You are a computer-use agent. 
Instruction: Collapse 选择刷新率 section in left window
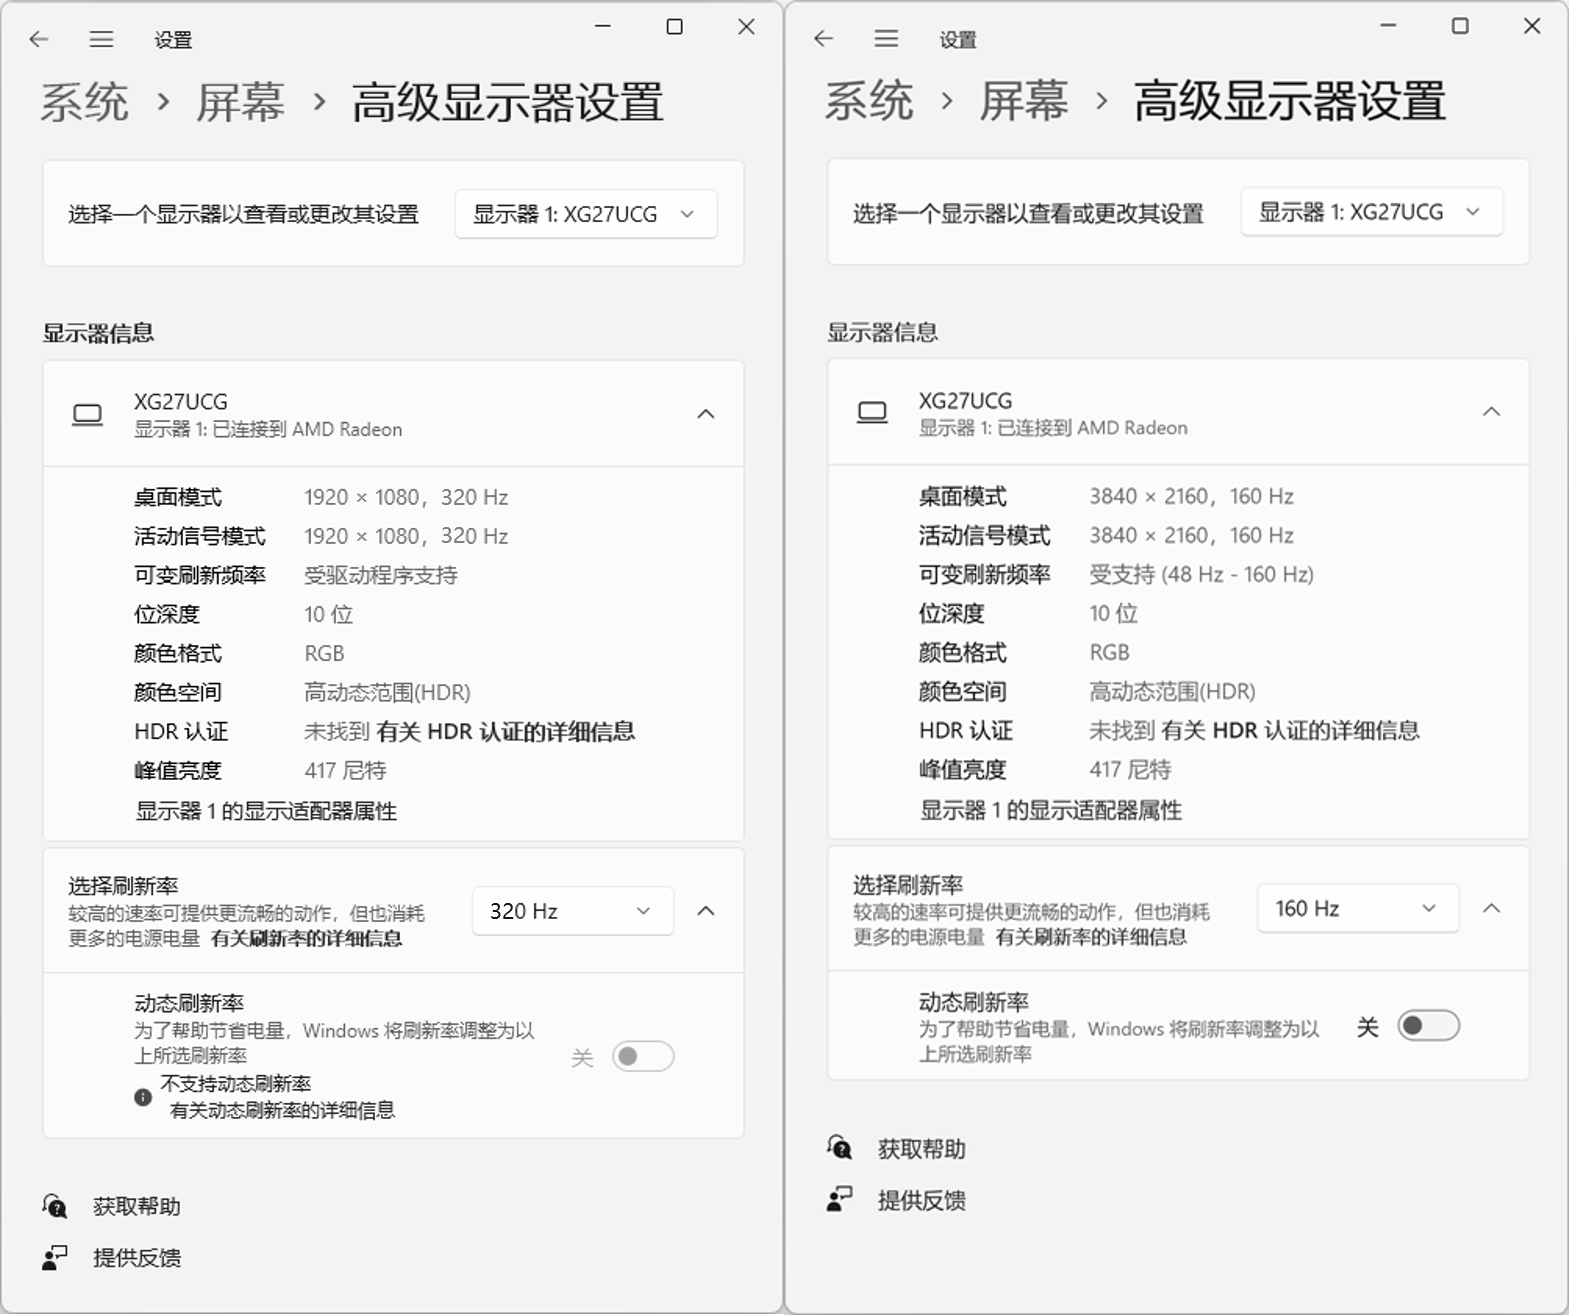point(706,911)
